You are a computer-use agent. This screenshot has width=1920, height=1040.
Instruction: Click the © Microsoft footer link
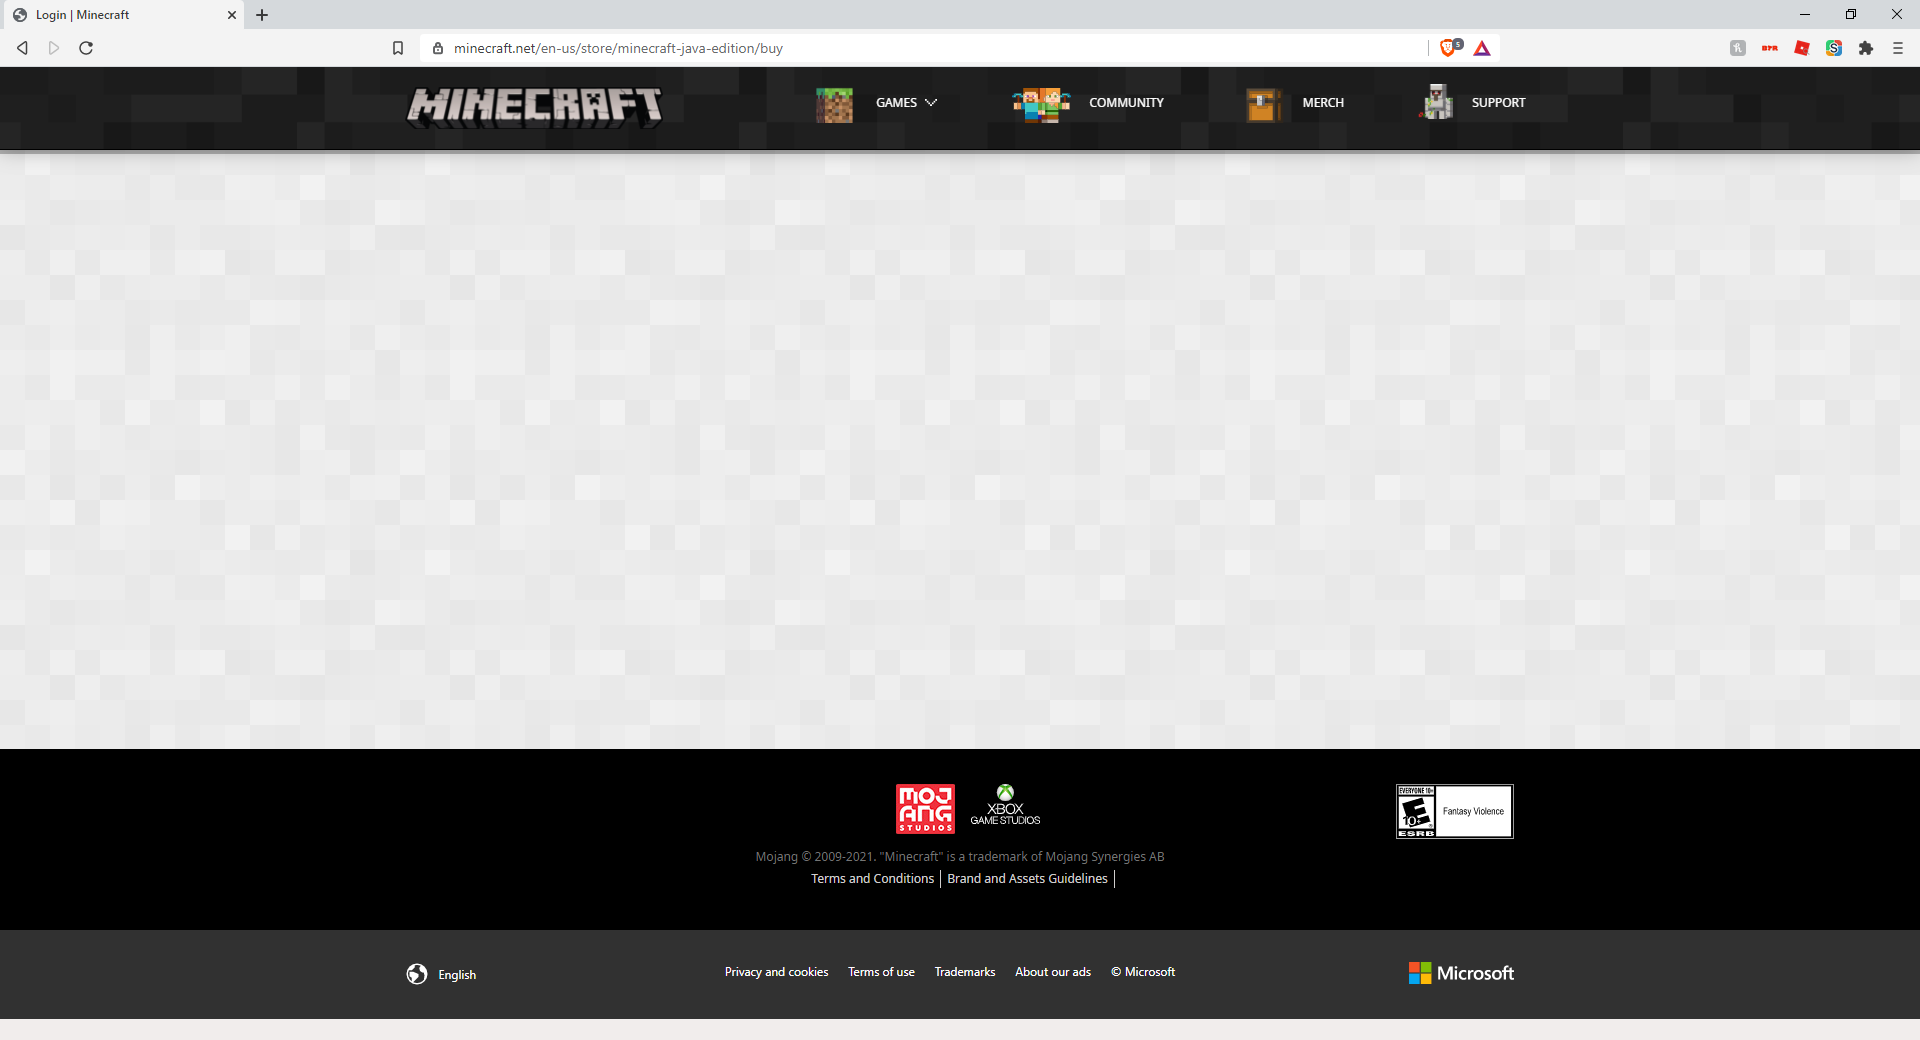pos(1143,972)
